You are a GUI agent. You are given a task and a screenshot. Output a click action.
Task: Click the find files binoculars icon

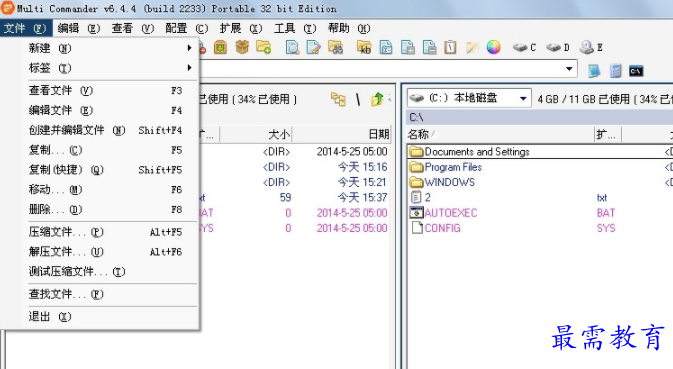point(336,47)
